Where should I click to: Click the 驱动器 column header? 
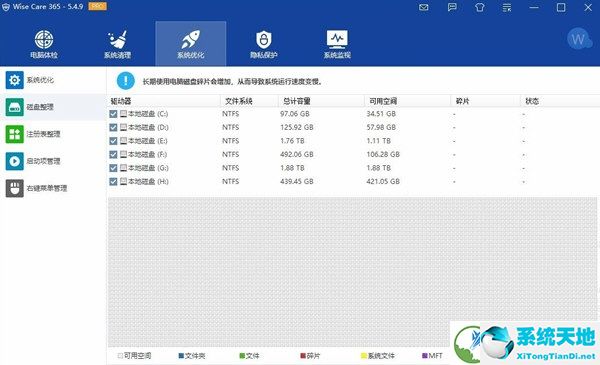[x=163, y=101]
